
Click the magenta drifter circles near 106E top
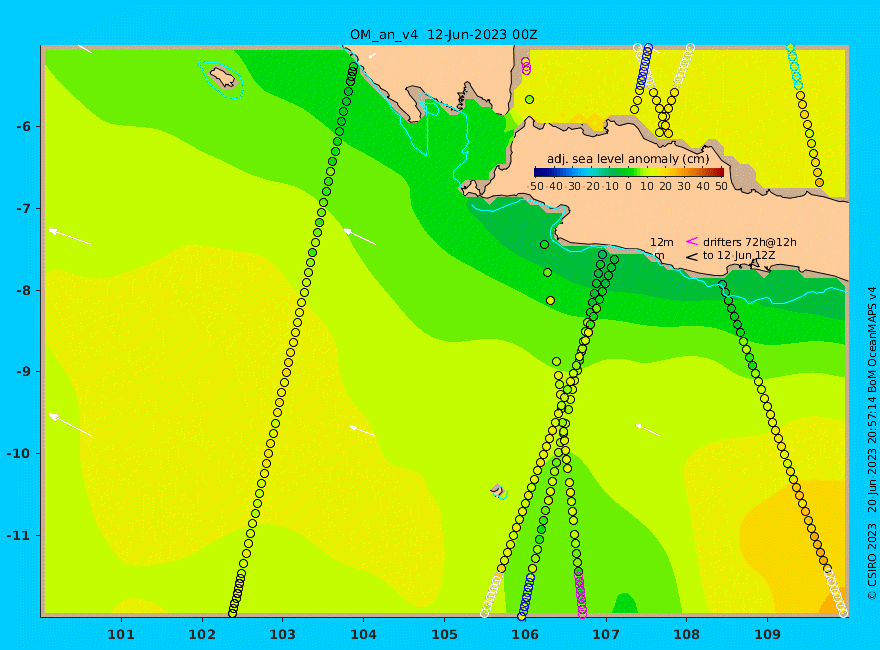(x=526, y=66)
